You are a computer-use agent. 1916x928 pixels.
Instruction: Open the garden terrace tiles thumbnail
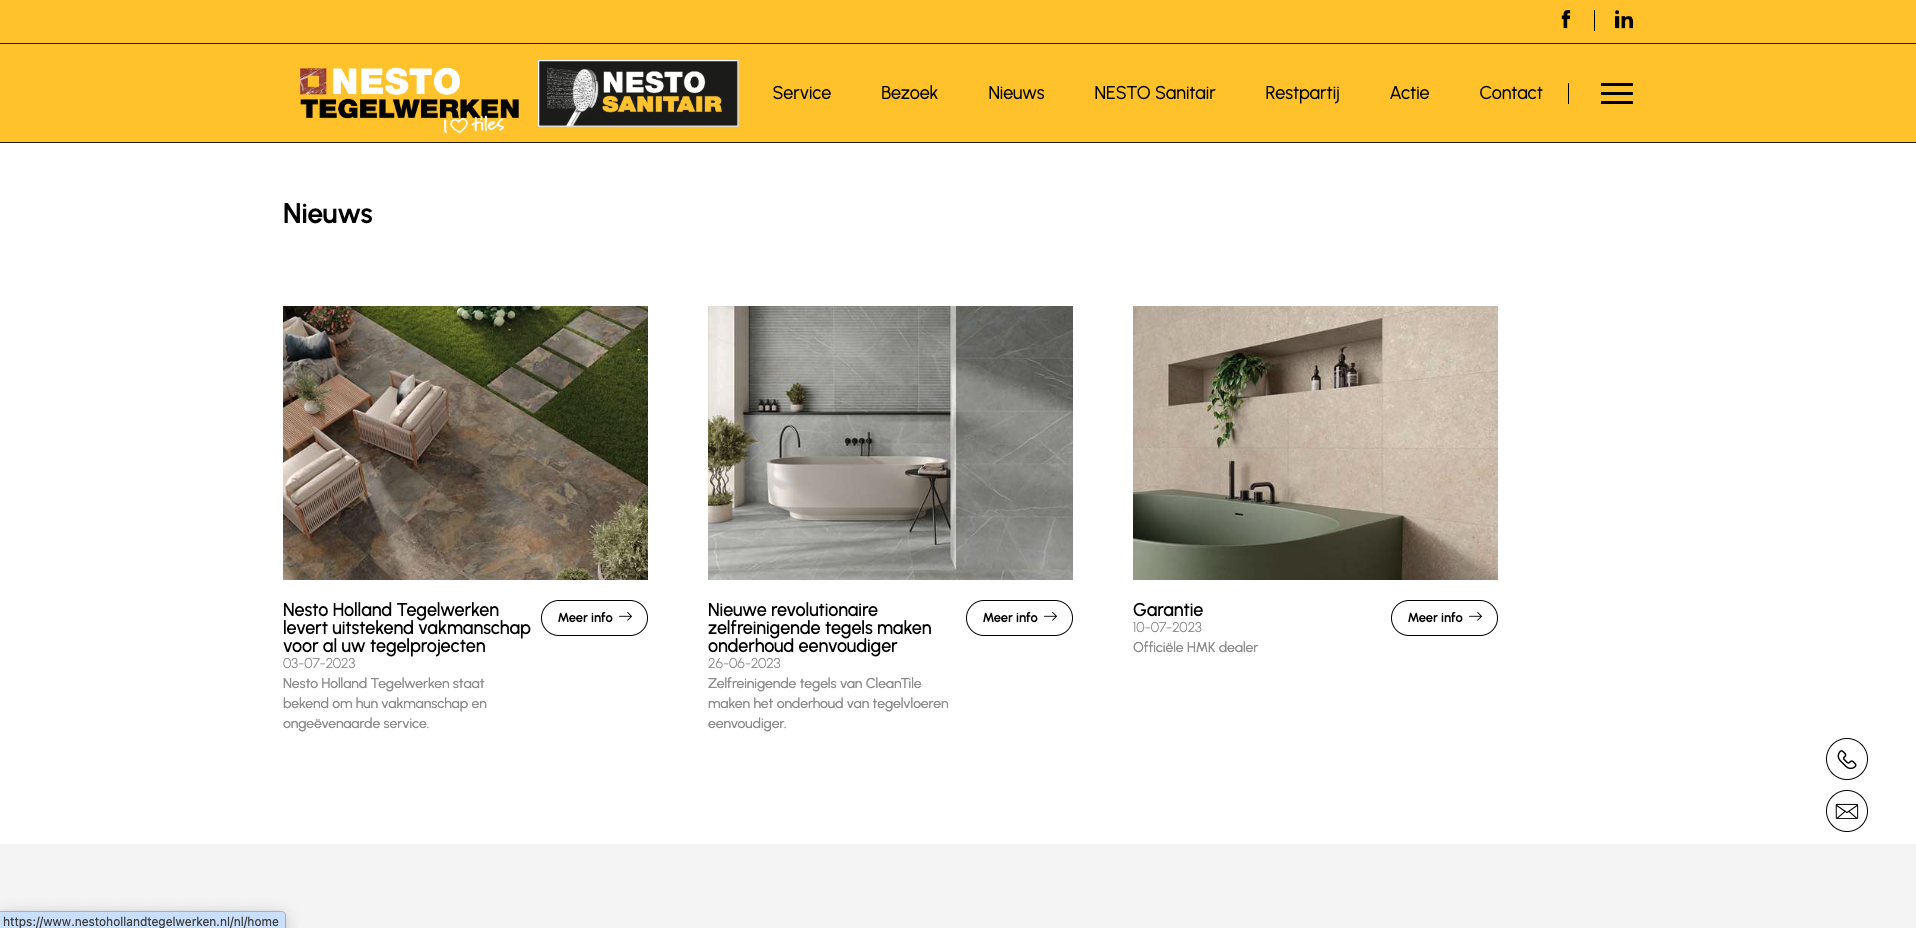[x=465, y=443]
